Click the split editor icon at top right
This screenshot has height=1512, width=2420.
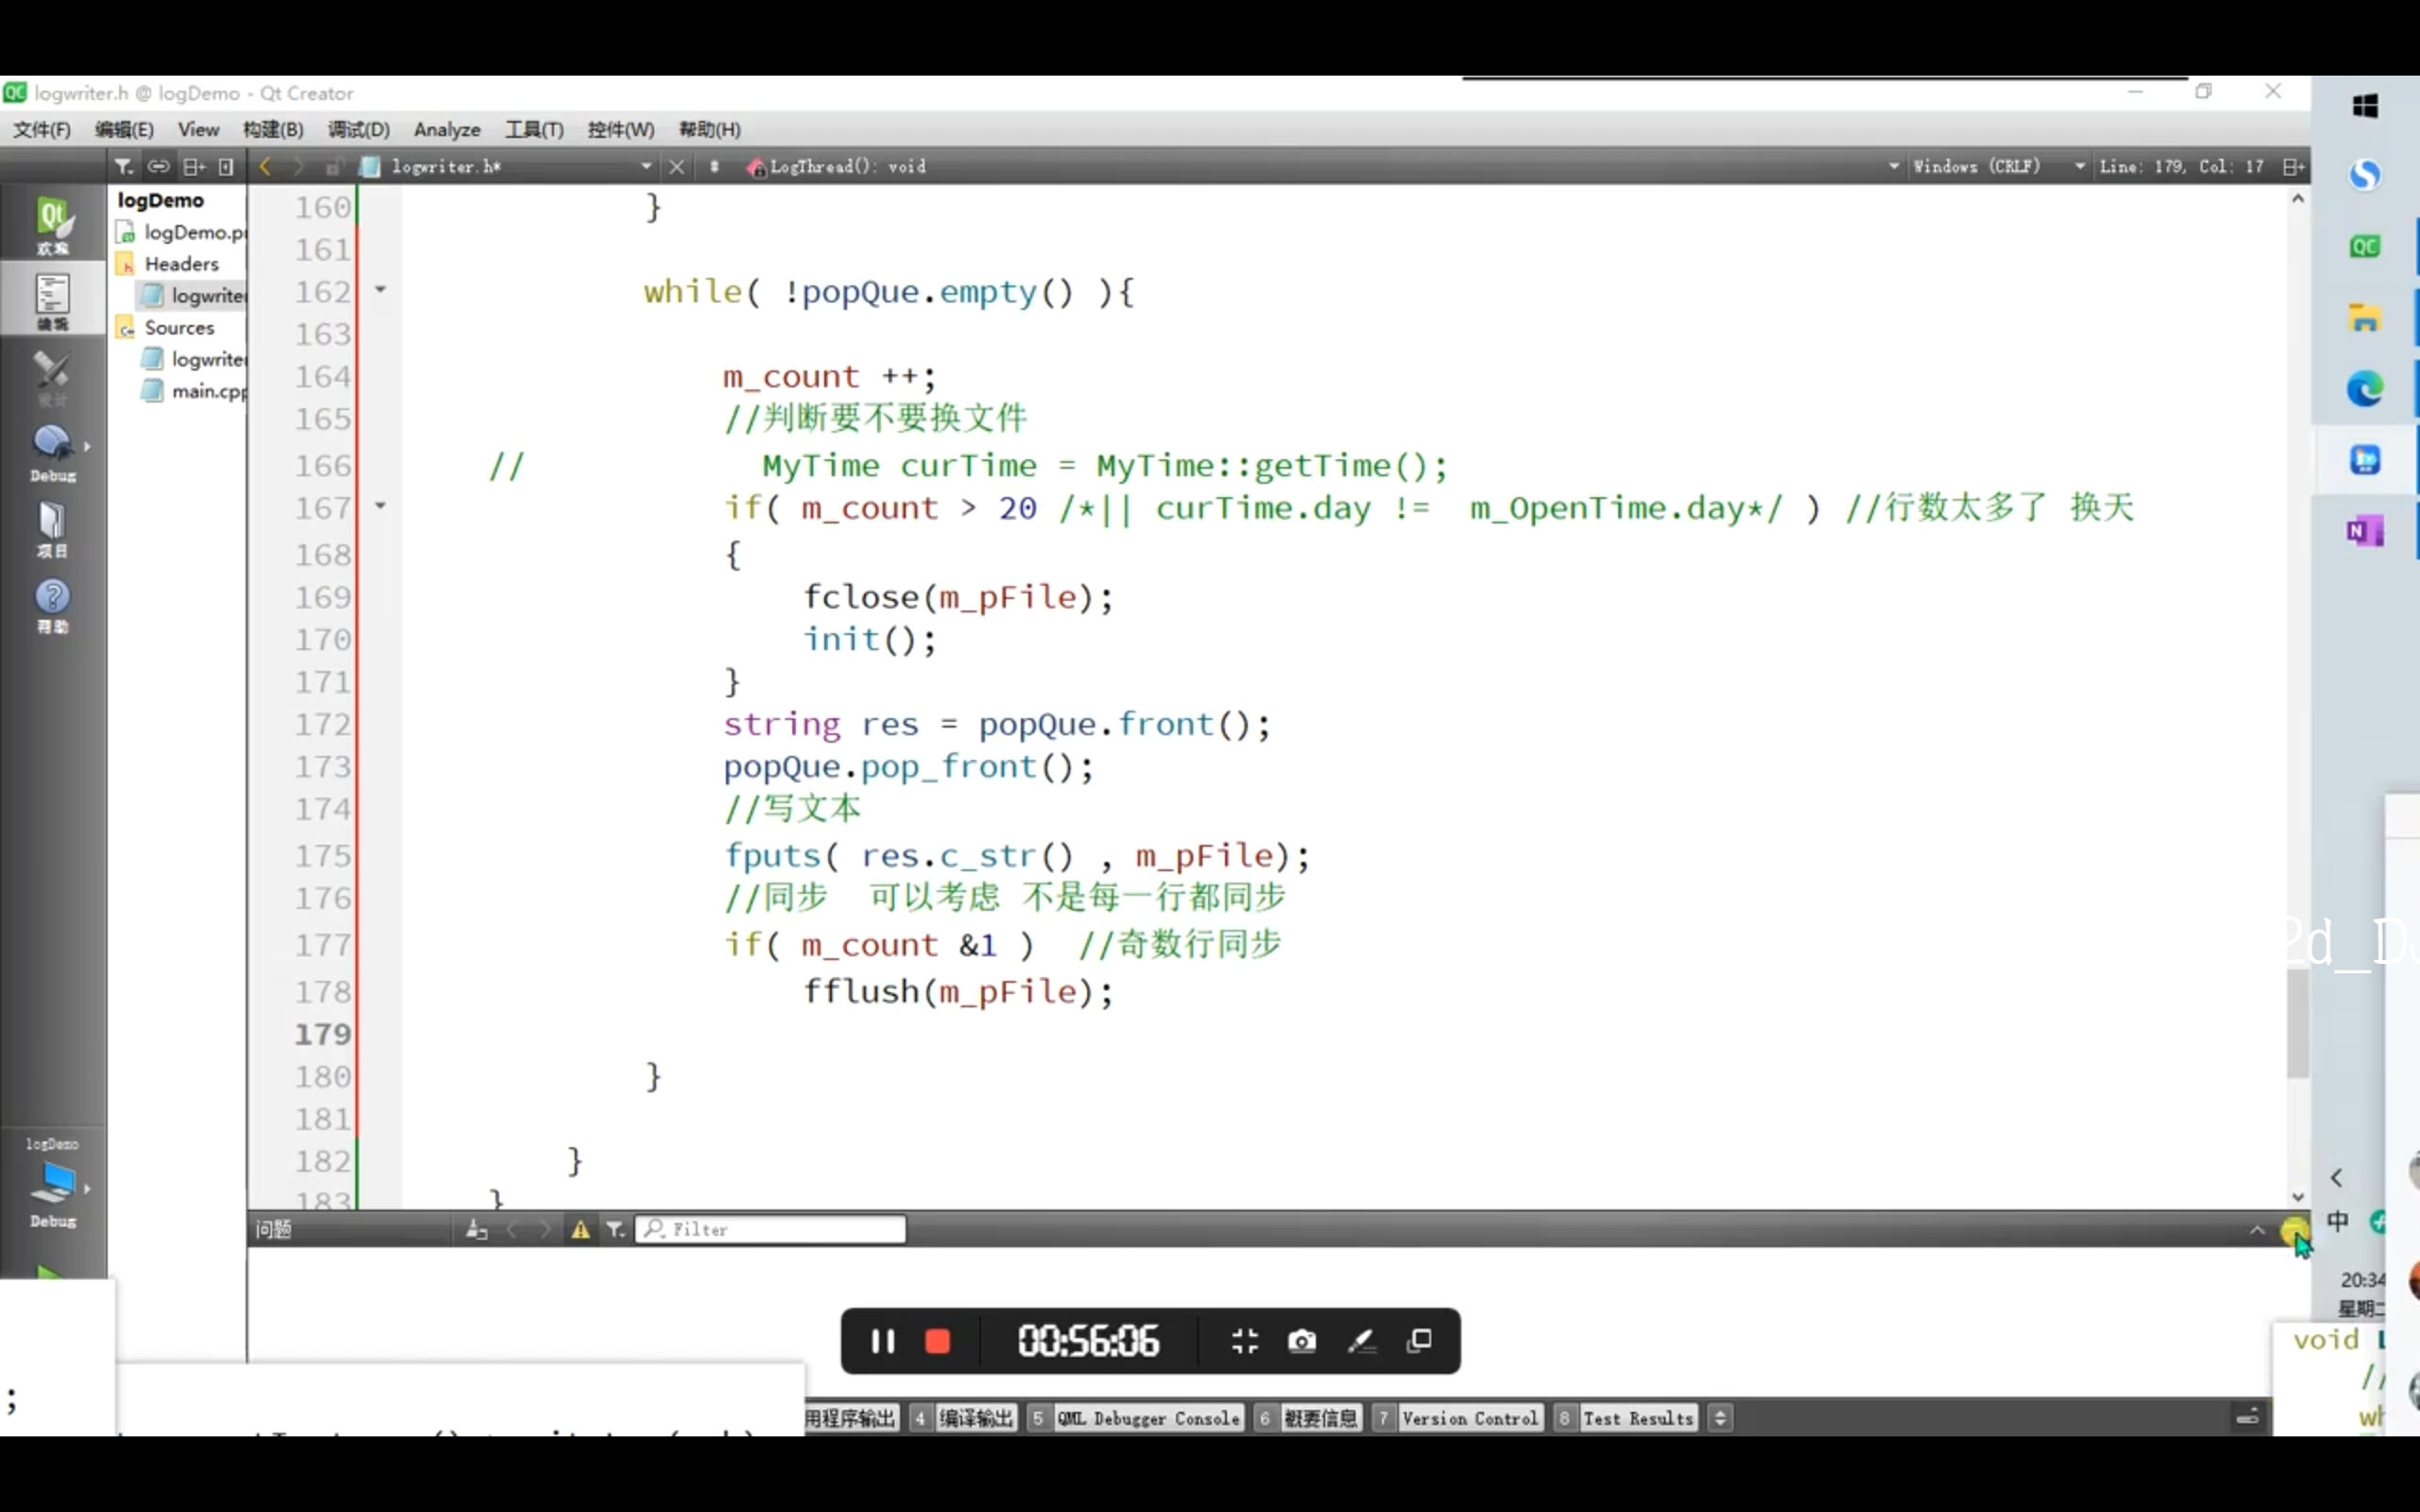[x=2293, y=166]
